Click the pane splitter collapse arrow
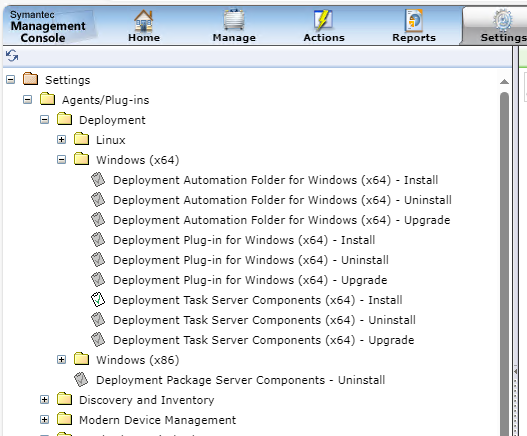 tap(515, 371)
